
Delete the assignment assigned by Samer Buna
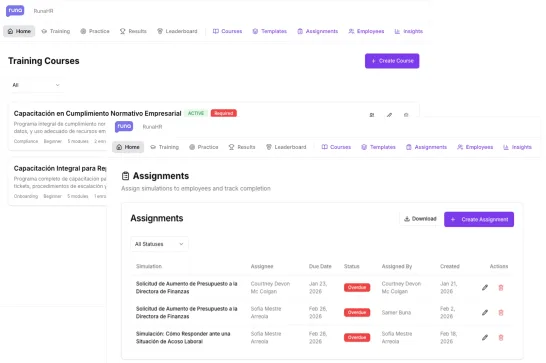point(501,313)
